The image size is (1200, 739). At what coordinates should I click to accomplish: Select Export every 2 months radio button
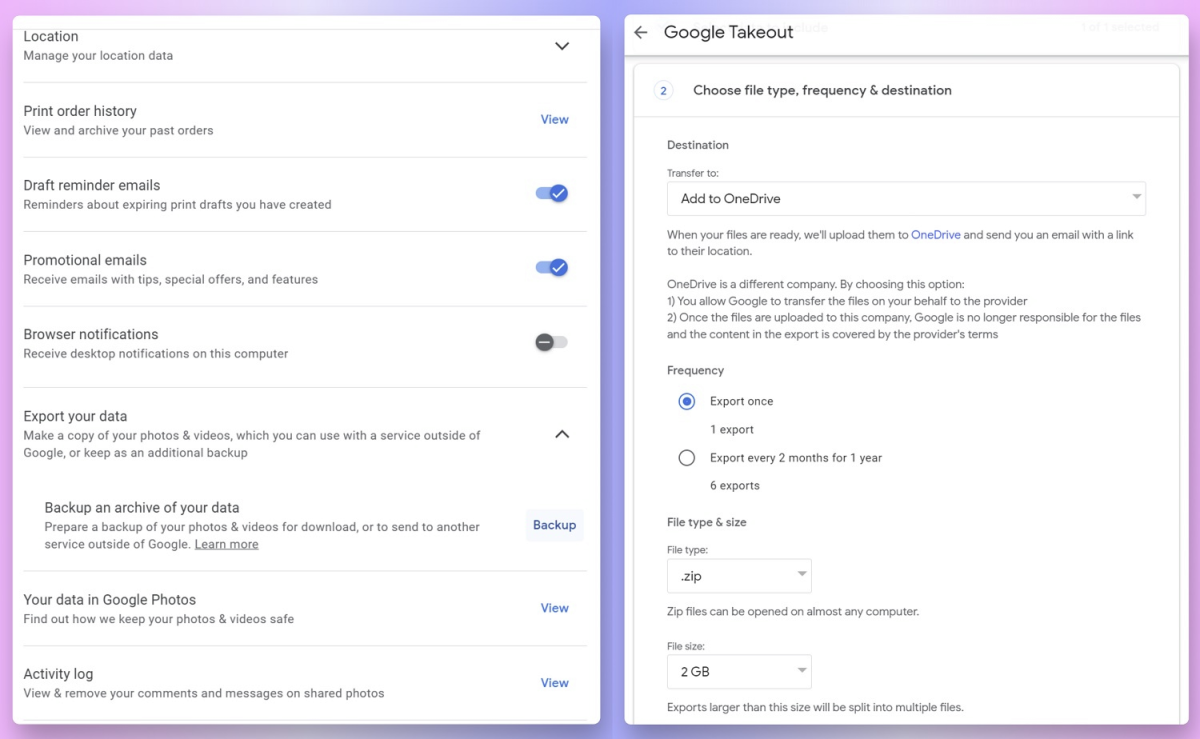[686, 458]
